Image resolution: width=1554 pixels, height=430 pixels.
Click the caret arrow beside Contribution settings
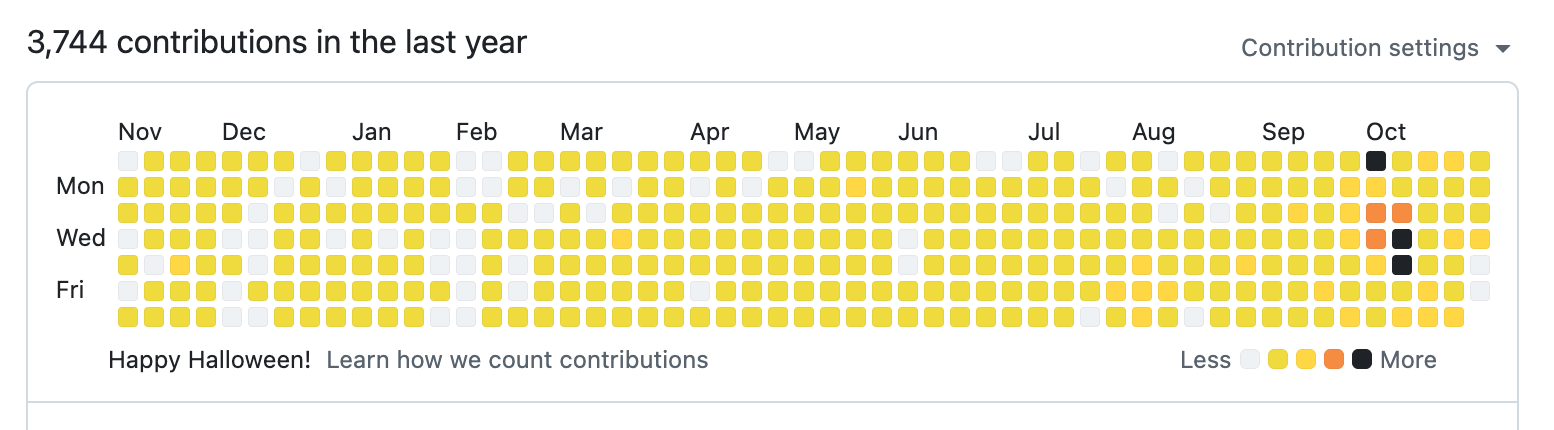[1501, 48]
